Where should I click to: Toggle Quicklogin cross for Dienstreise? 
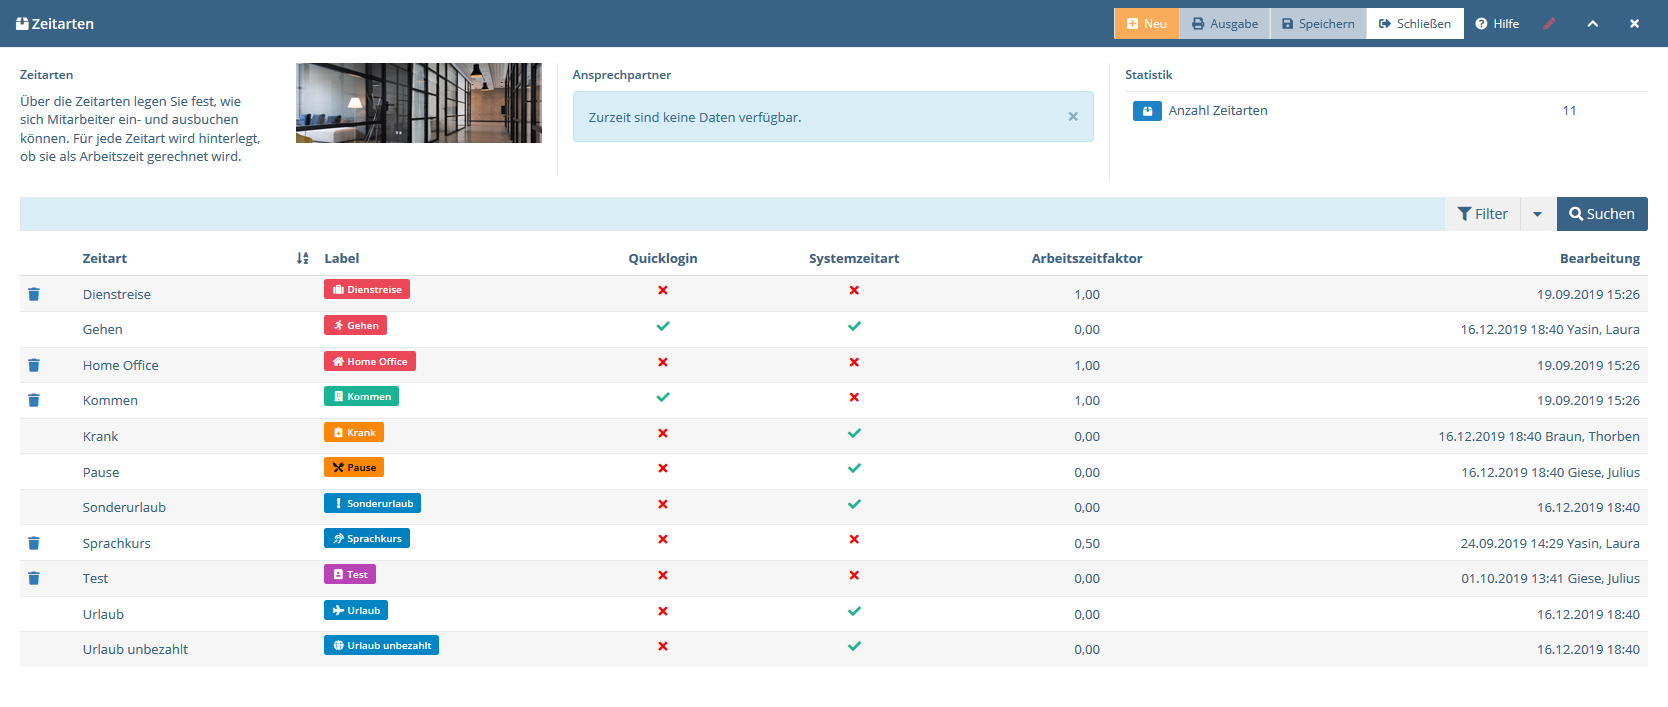pyautogui.click(x=663, y=290)
